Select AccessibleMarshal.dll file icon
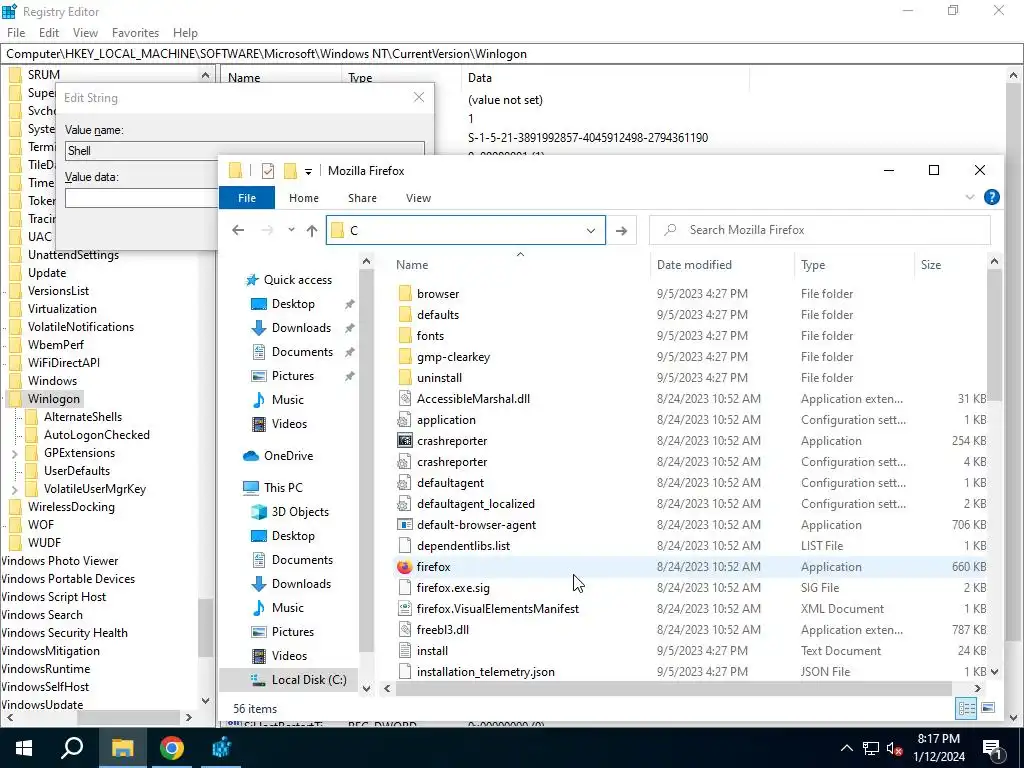The width and height of the screenshot is (1024, 768). click(405, 399)
